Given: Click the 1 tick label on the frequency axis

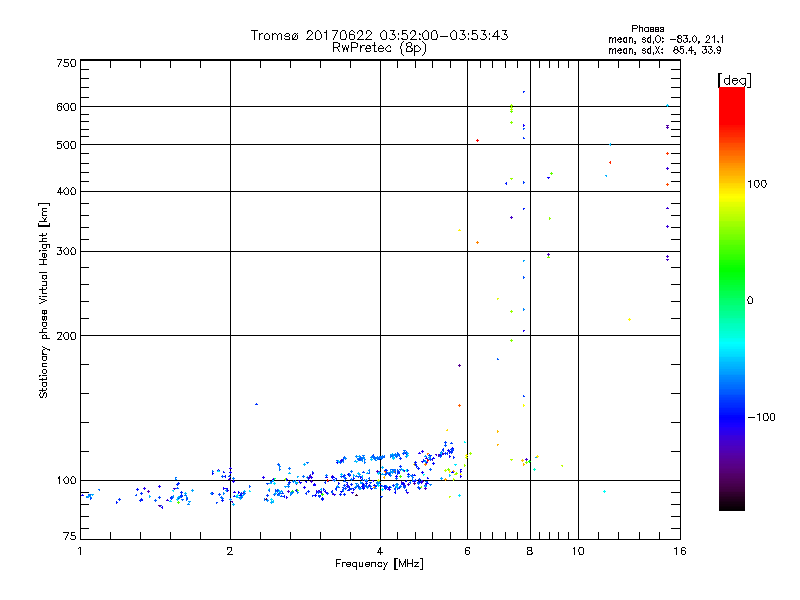Looking at the screenshot, I should (x=80, y=552).
